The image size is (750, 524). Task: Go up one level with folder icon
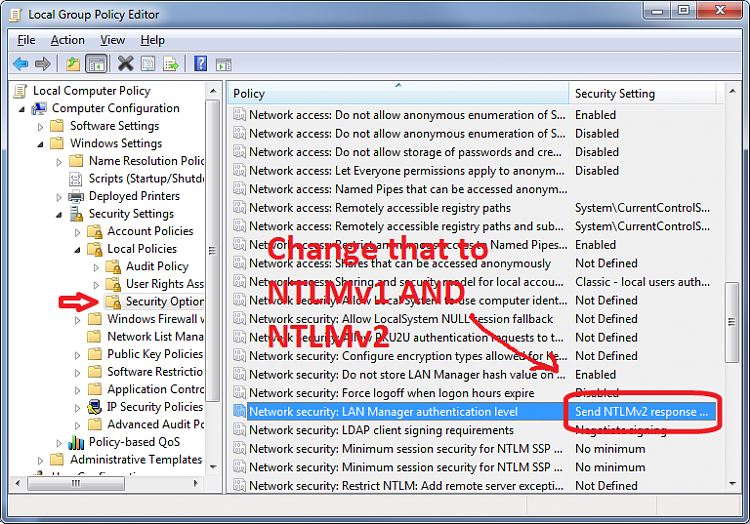73,63
